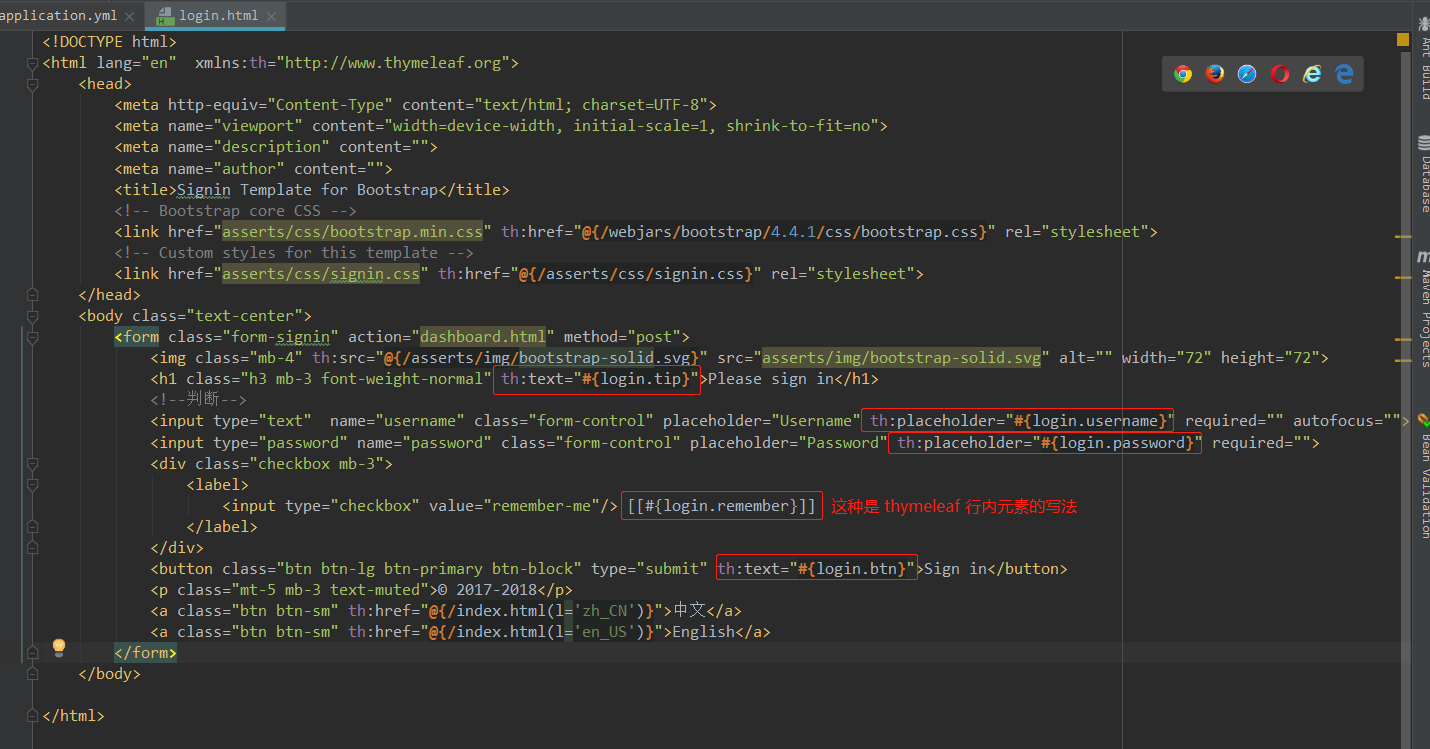The image size is (1430, 749).
Task: Click "#{login.btn}" button text expression
Action: [850, 569]
